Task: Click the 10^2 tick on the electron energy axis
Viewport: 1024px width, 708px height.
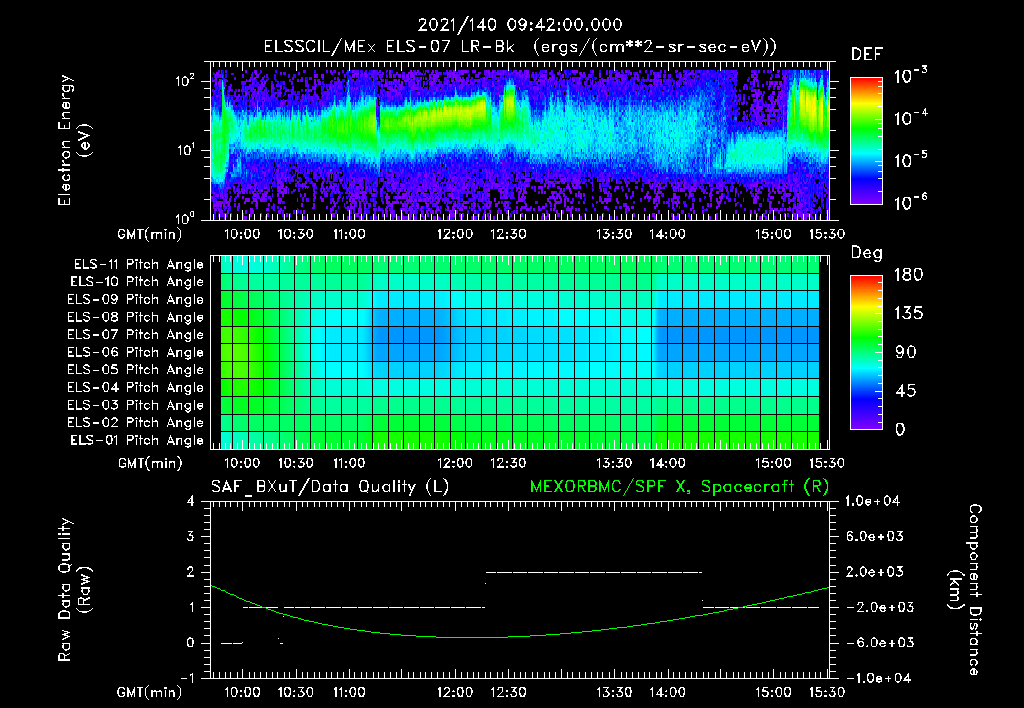Action: pos(185,81)
